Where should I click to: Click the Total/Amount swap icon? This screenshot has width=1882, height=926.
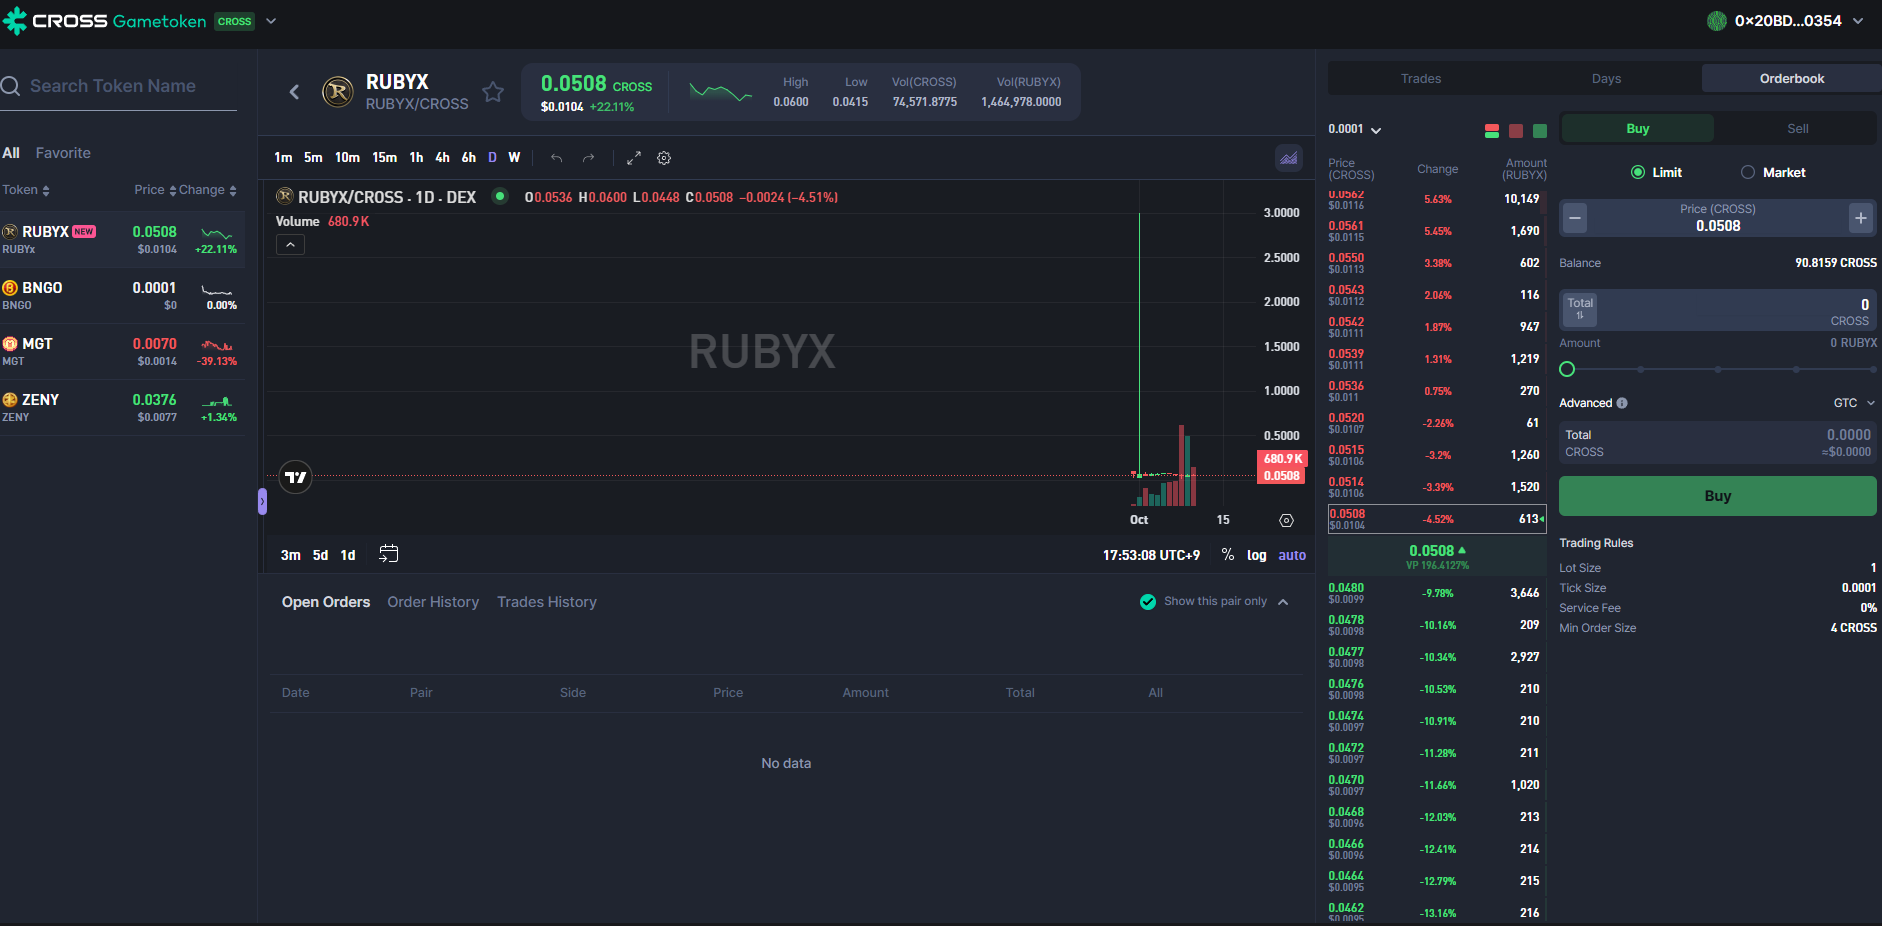(x=1580, y=309)
